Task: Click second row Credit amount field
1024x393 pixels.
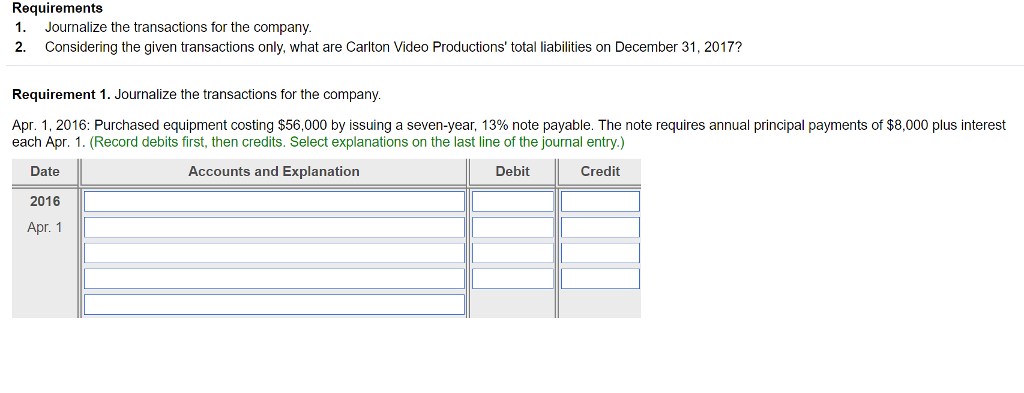Action: point(600,227)
